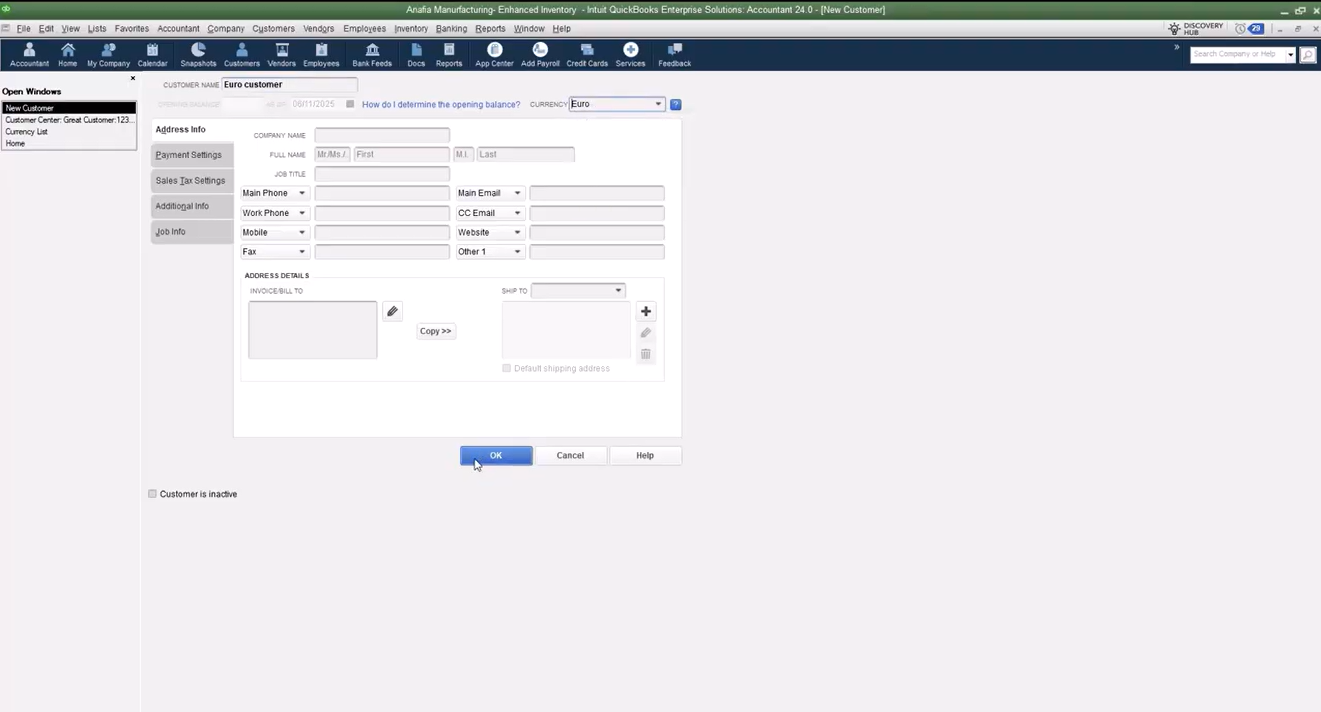Viewport: 1321px width, 712px height.
Task: Click the pencil edit icon for Invoice/Bill To
Action: click(x=392, y=312)
